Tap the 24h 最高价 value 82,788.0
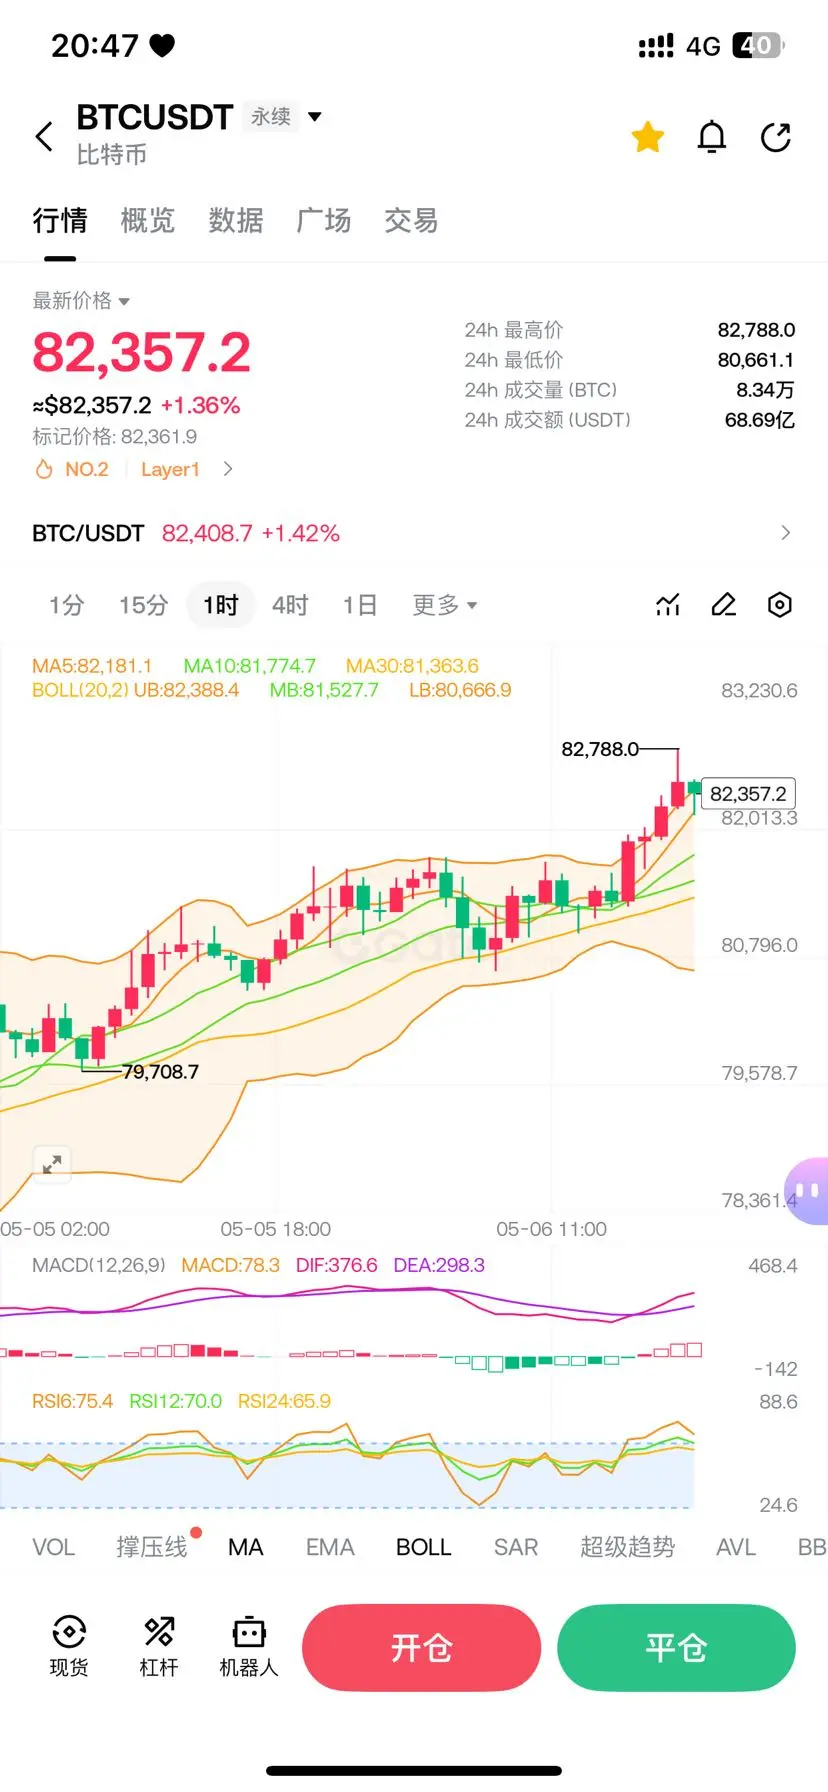The image size is (828, 1792). 756,330
